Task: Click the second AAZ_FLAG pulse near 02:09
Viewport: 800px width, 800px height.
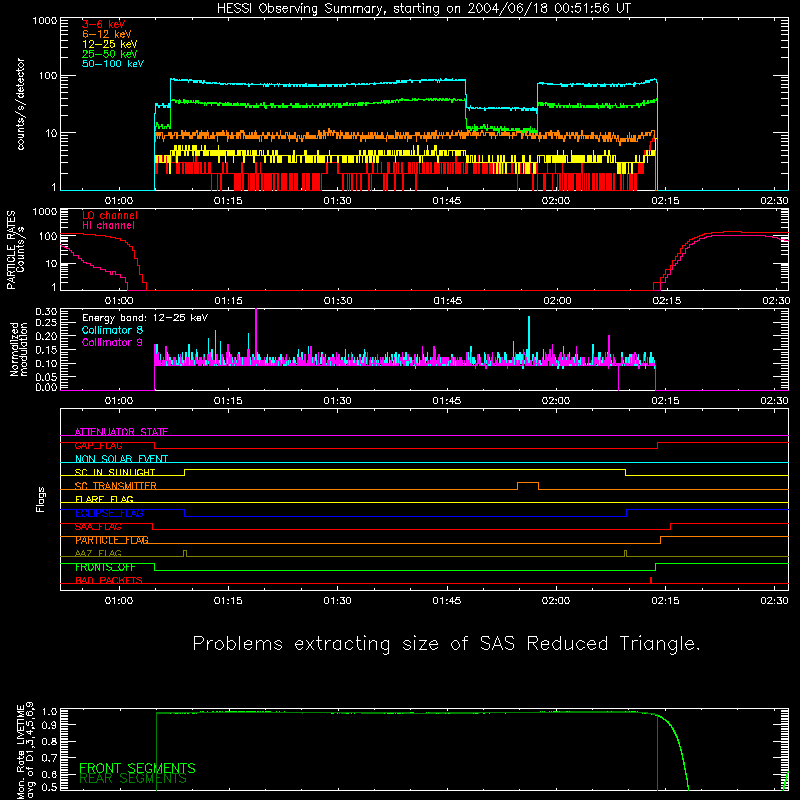Action: [x=626, y=553]
